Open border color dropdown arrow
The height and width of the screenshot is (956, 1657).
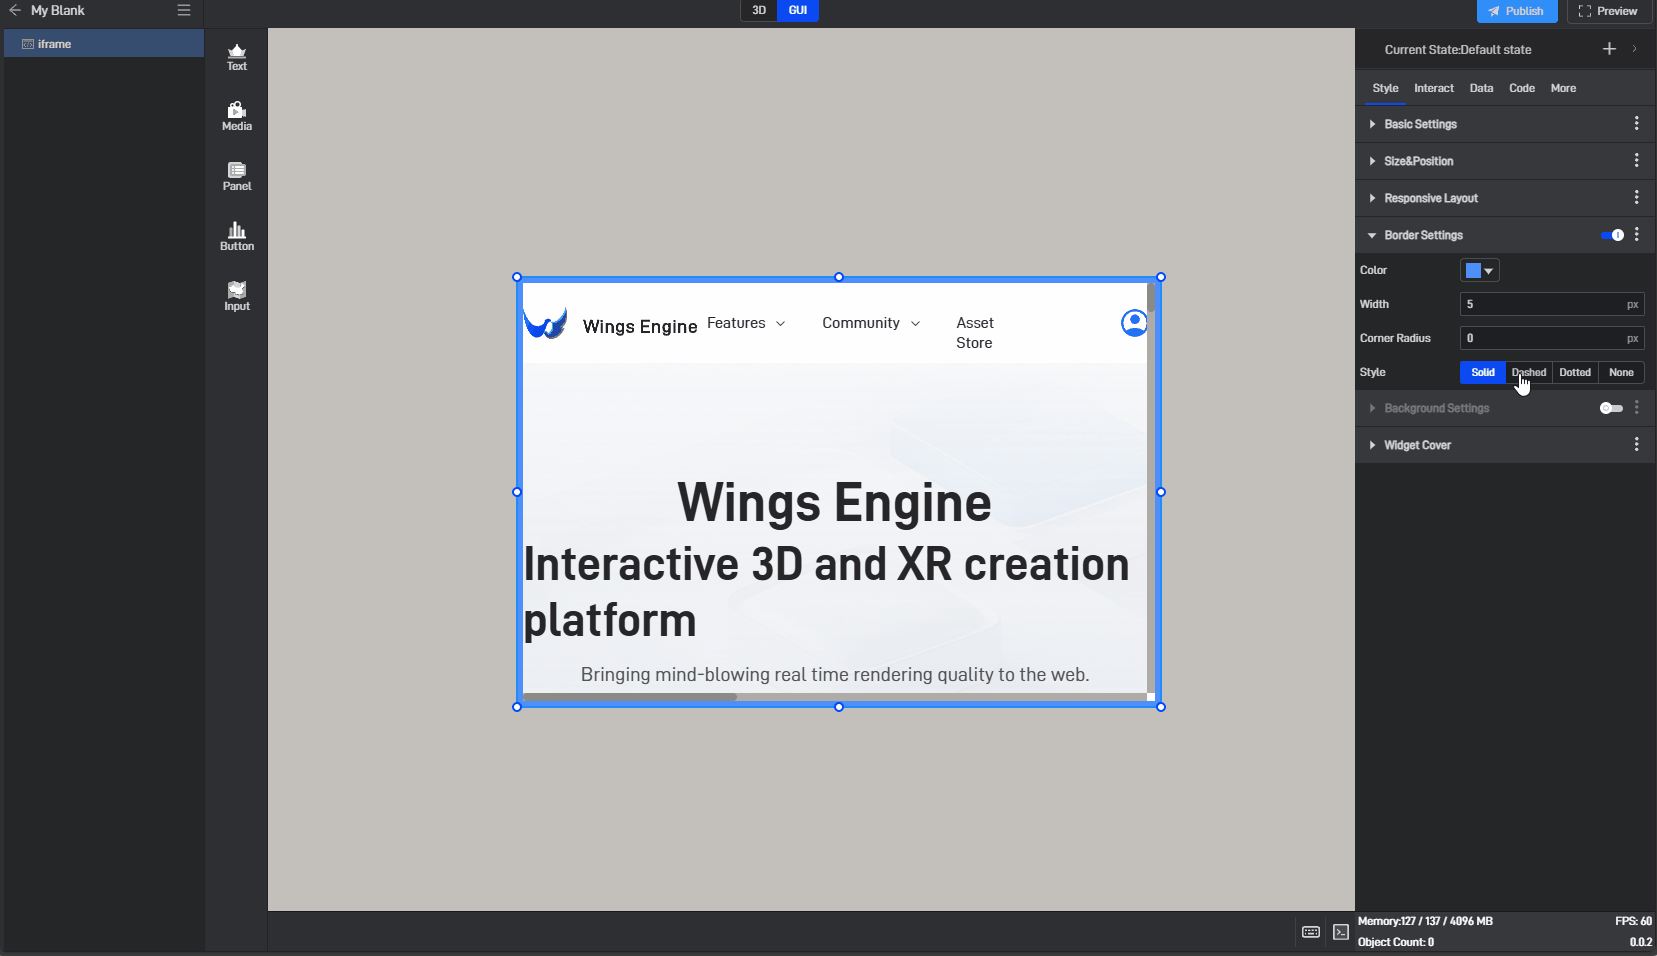pyautogui.click(x=1489, y=271)
